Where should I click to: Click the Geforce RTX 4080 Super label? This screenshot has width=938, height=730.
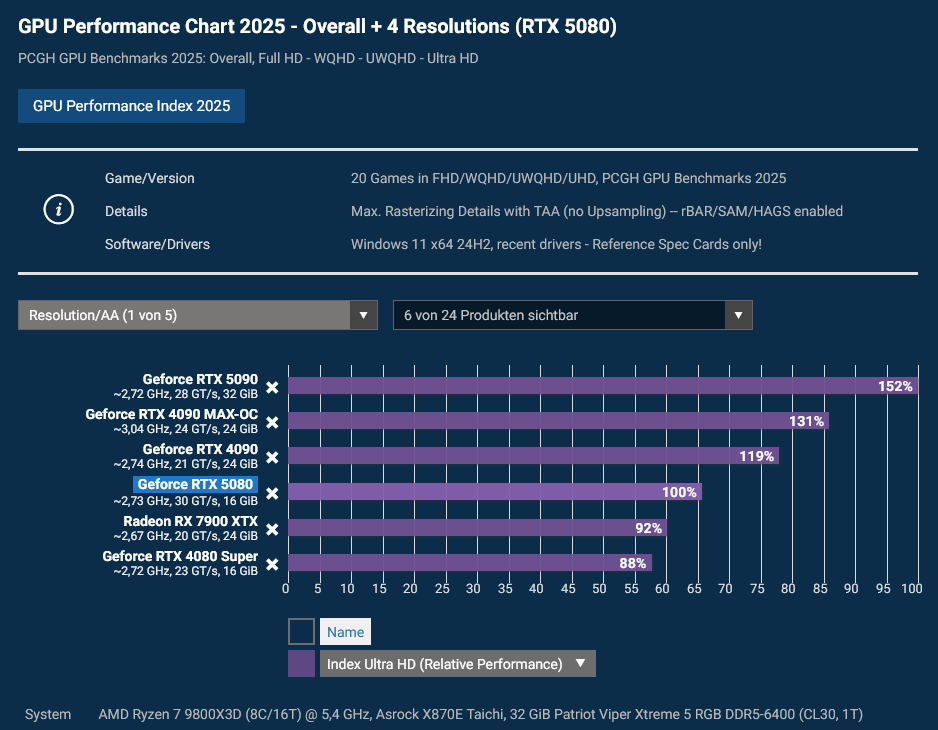coord(180,556)
